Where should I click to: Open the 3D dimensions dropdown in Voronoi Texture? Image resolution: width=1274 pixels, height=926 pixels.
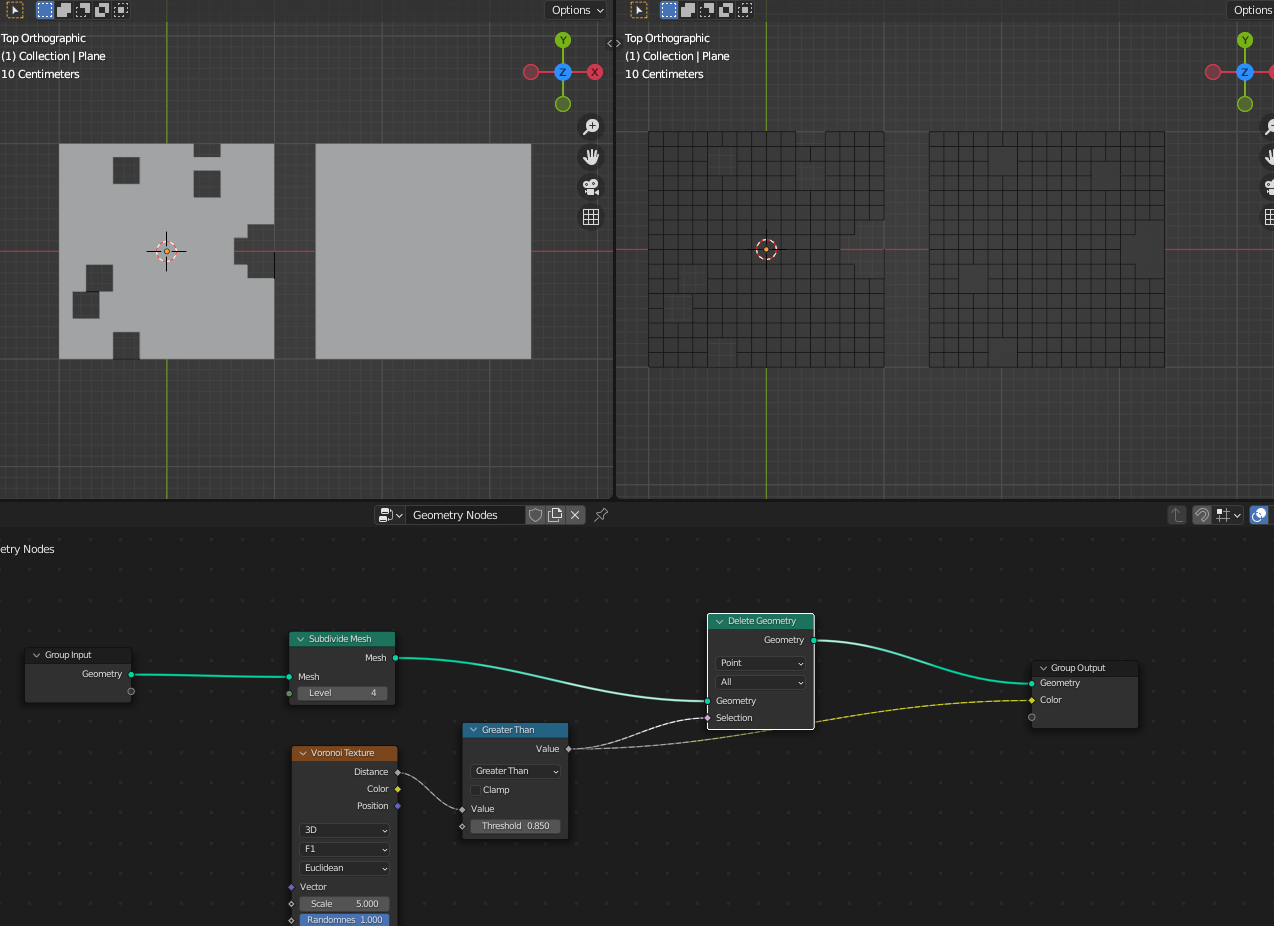coord(345,830)
